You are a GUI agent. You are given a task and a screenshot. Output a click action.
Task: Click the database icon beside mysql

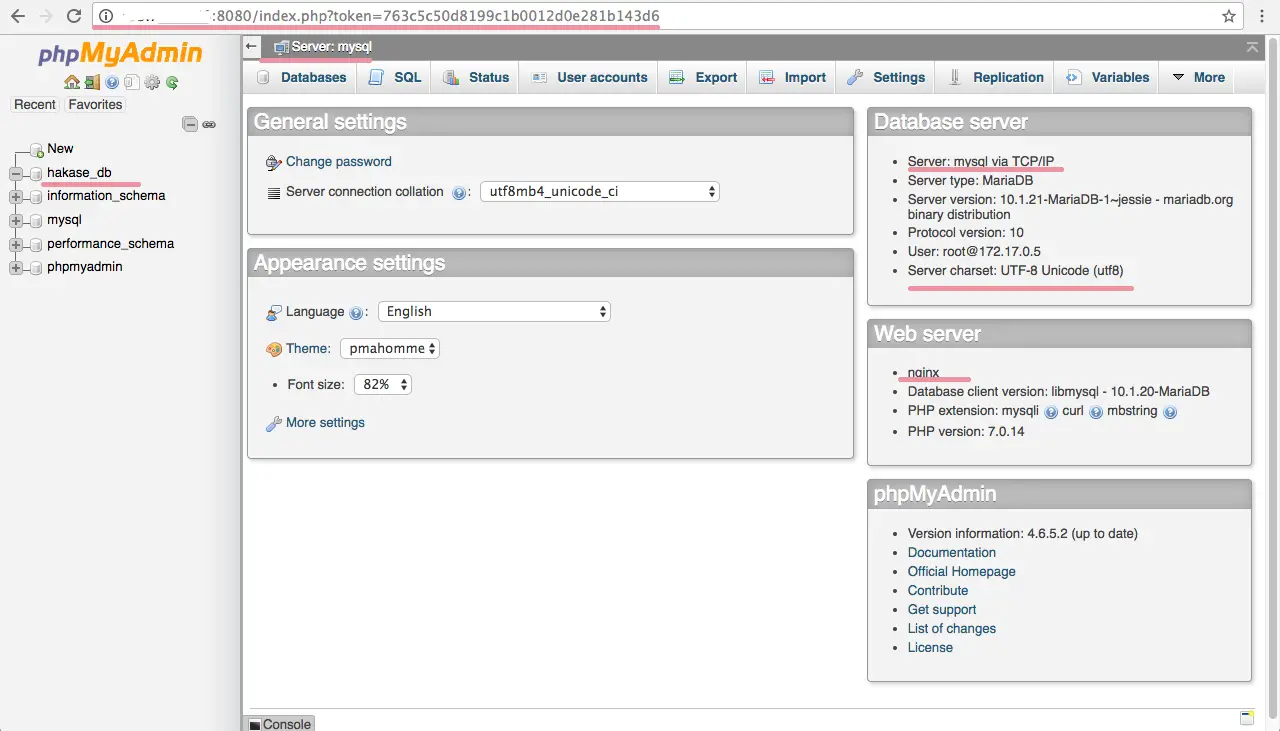click(x=36, y=220)
